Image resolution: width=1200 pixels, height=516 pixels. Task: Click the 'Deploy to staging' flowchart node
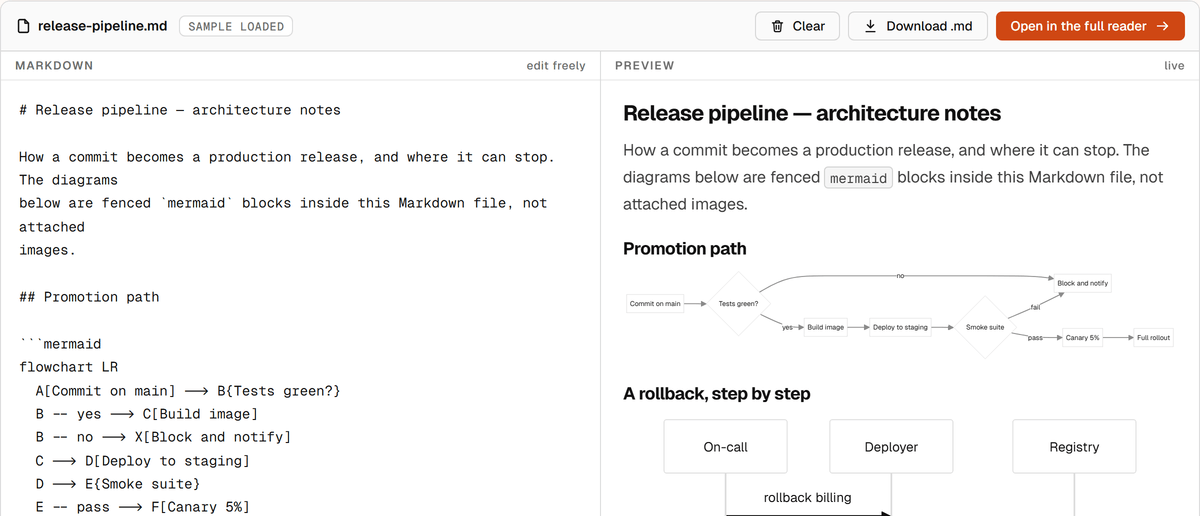(x=900, y=327)
